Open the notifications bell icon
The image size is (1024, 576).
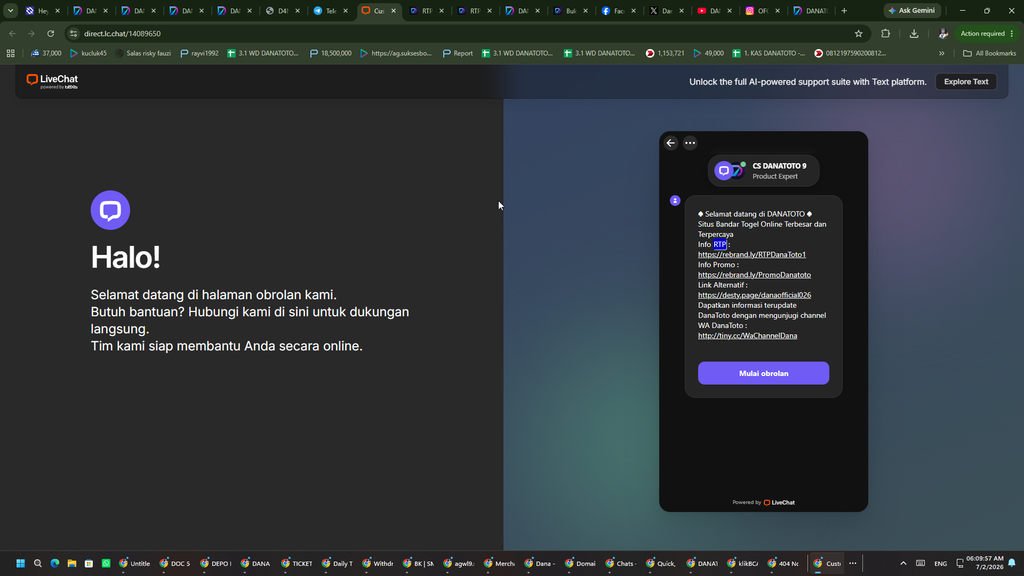[1012, 563]
